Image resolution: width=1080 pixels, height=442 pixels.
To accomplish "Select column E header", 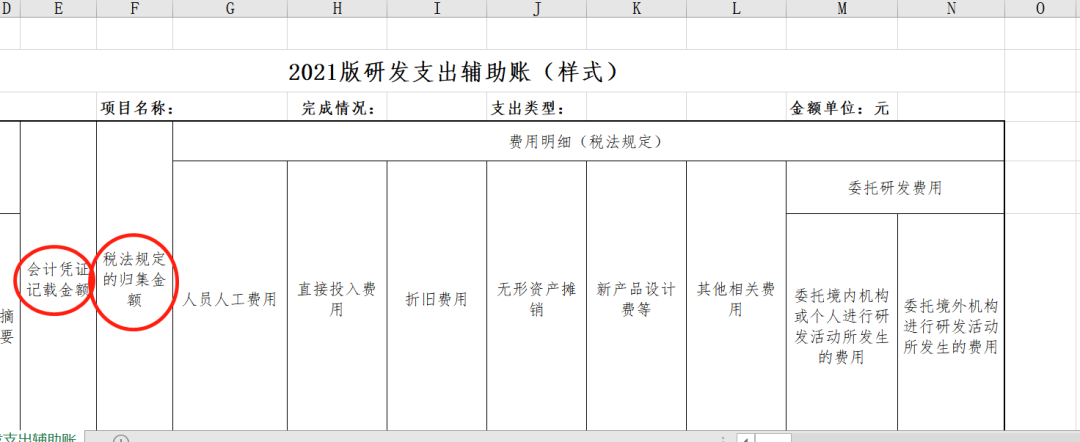I will [x=59, y=8].
